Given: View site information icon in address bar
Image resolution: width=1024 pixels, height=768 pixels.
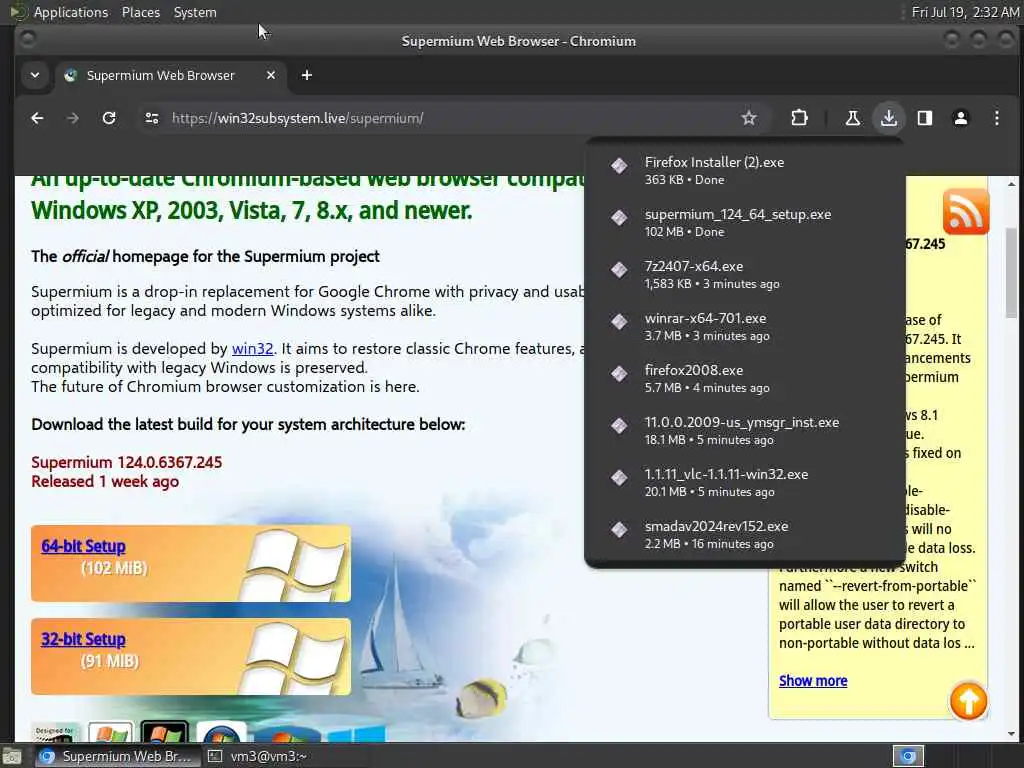Looking at the screenshot, I should click(x=152, y=118).
